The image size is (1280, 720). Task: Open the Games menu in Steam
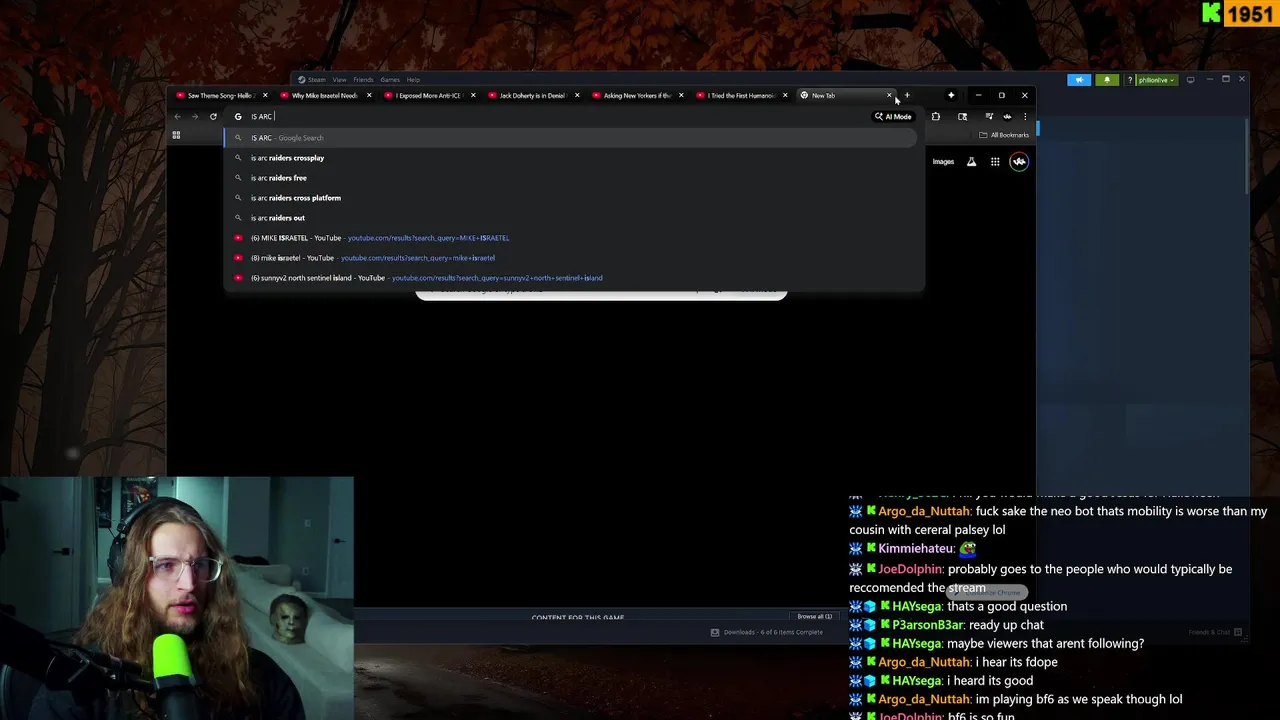click(x=390, y=80)
